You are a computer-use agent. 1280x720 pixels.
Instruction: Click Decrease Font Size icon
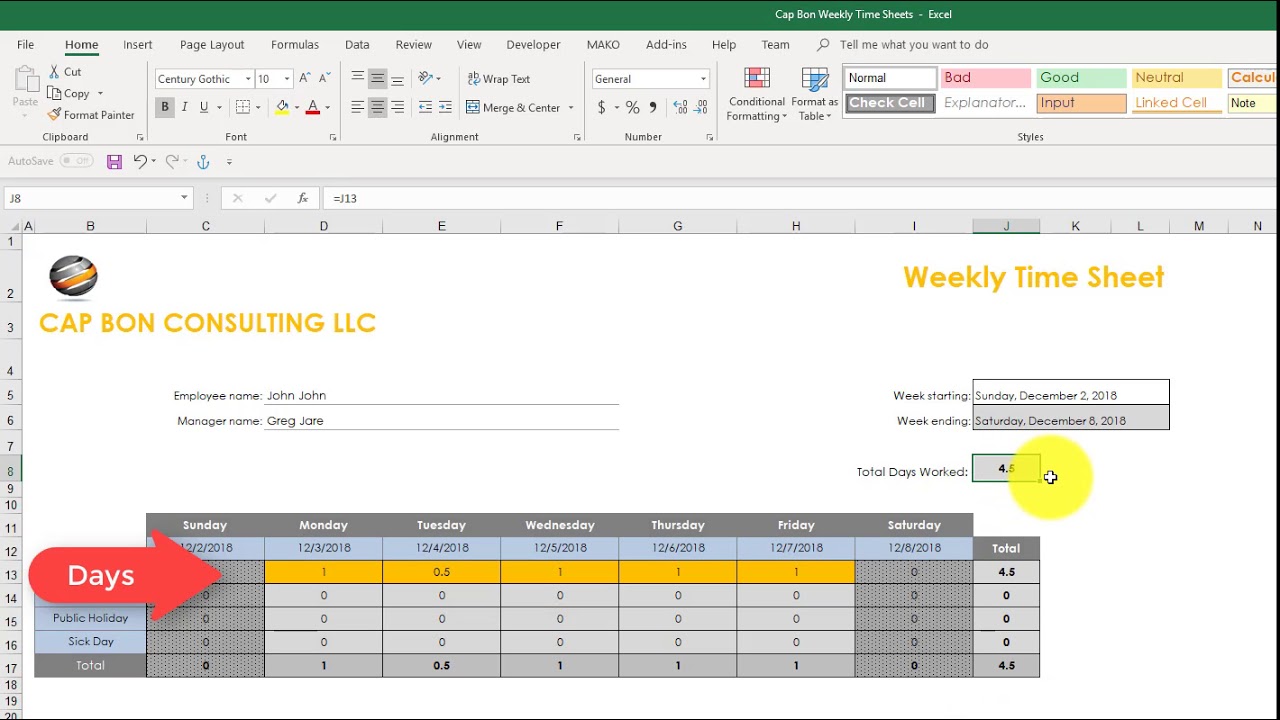coord(327,79)
